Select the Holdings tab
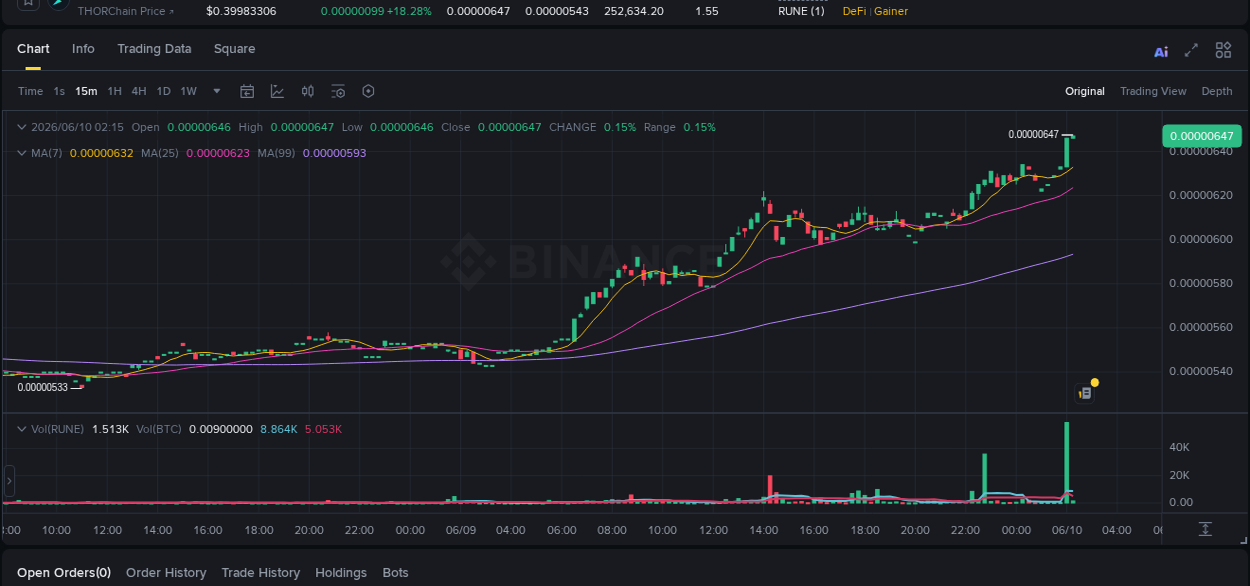The width and height of the screenshot is (1250, 586). pos(341,573)
